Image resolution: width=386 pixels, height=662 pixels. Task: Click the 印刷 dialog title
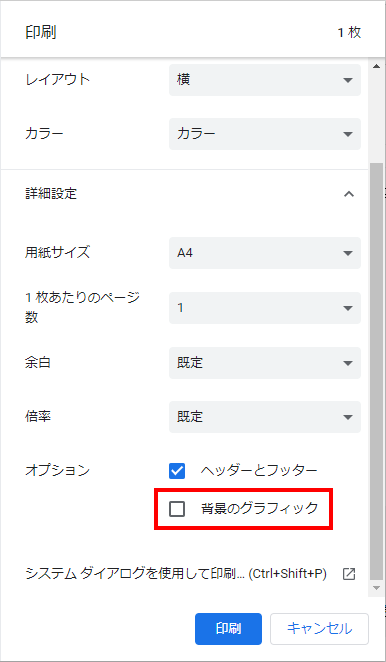(x=41, y=33)
